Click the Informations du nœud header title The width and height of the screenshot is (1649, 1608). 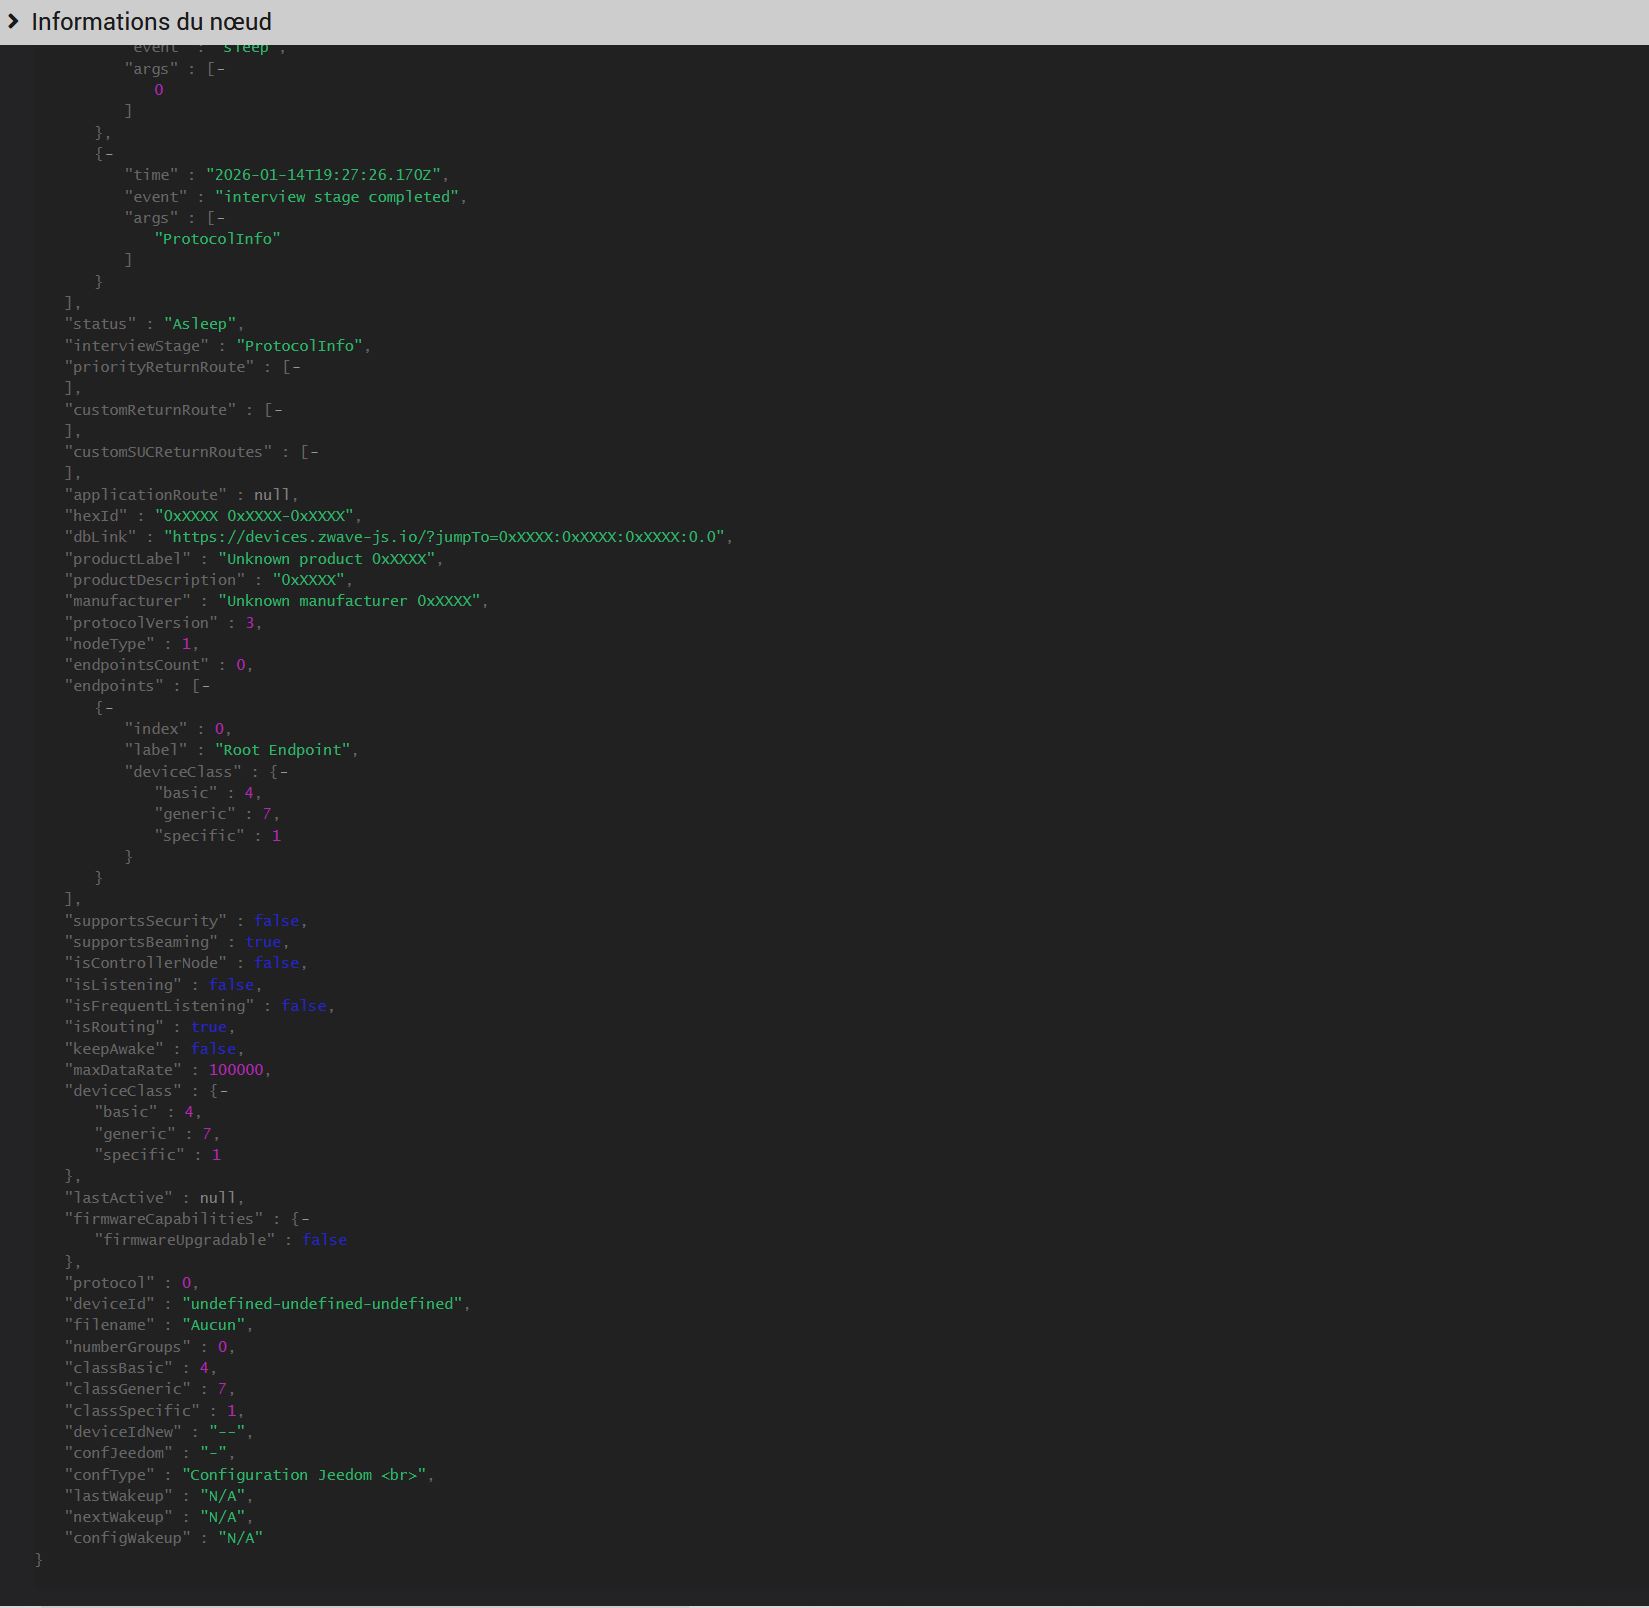coord(151,22)
